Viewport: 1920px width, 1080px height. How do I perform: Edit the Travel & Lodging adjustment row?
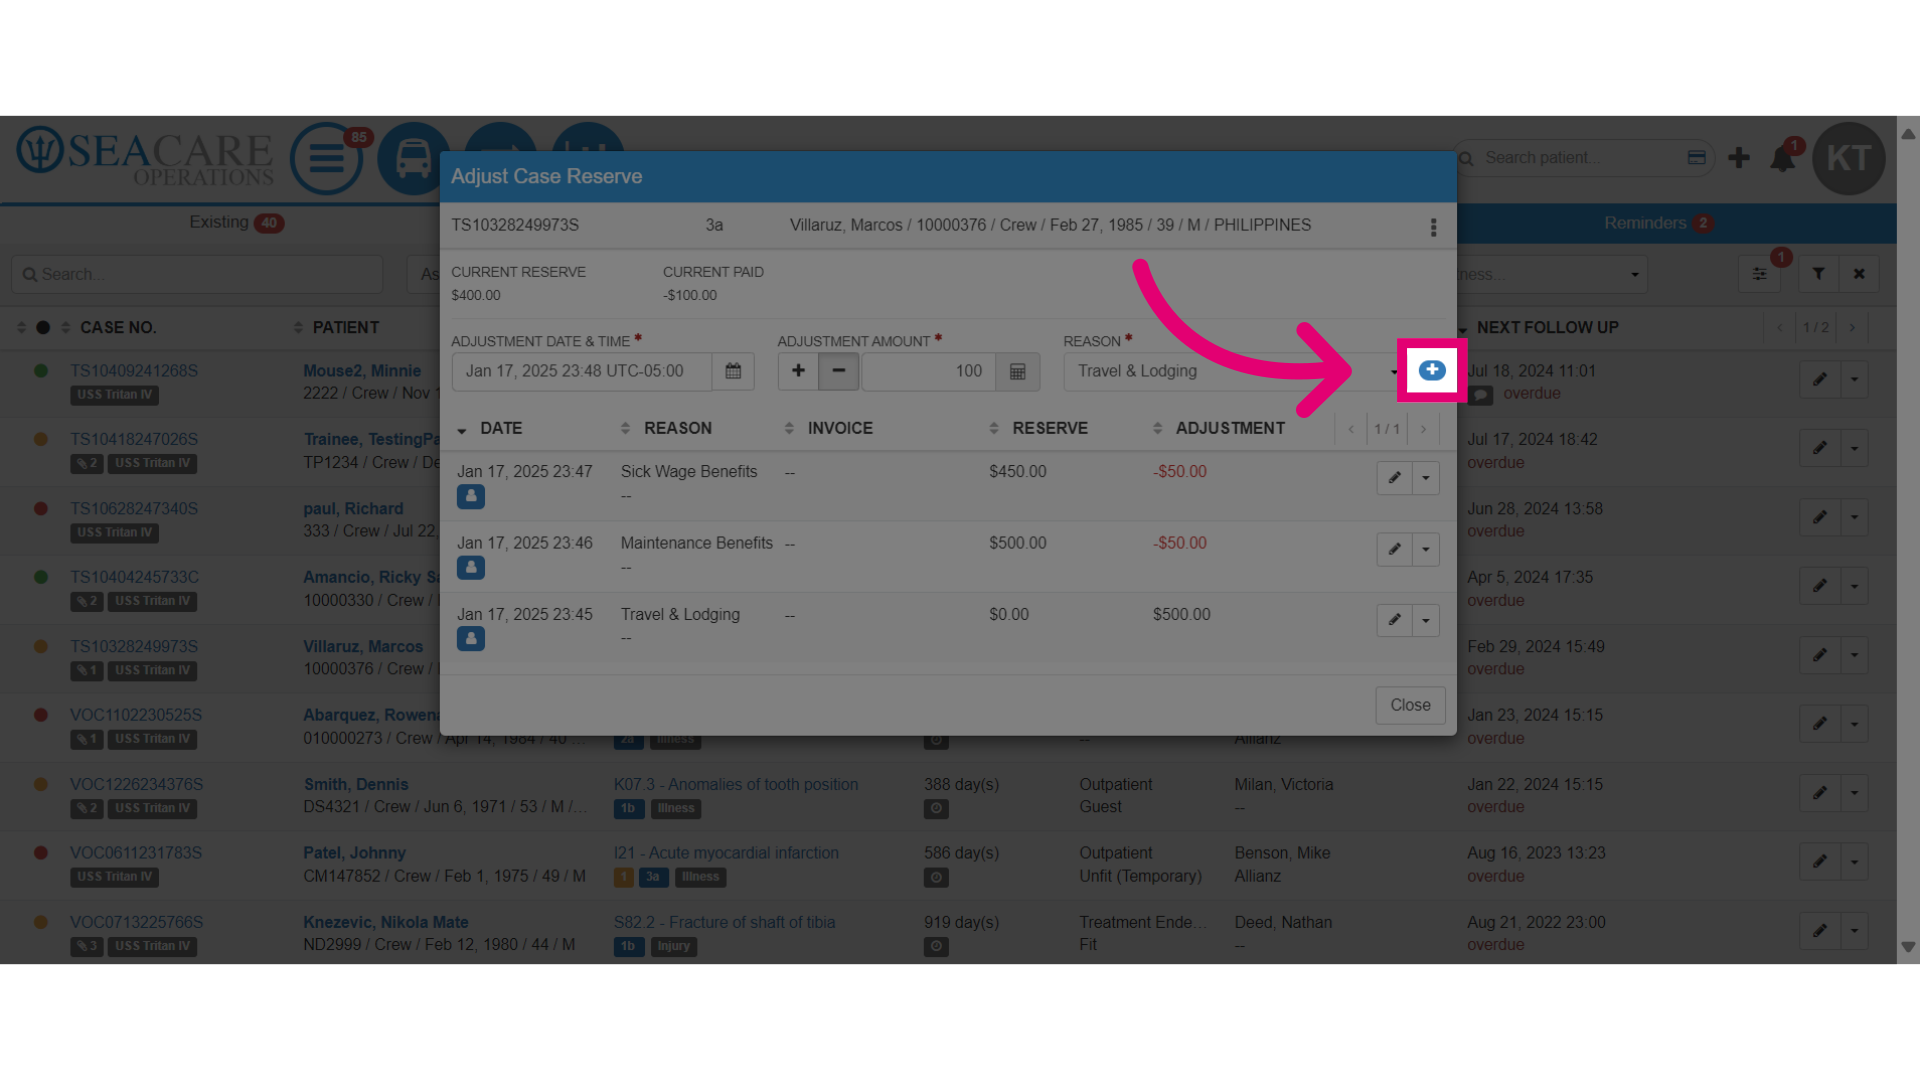coord(1394,620)
